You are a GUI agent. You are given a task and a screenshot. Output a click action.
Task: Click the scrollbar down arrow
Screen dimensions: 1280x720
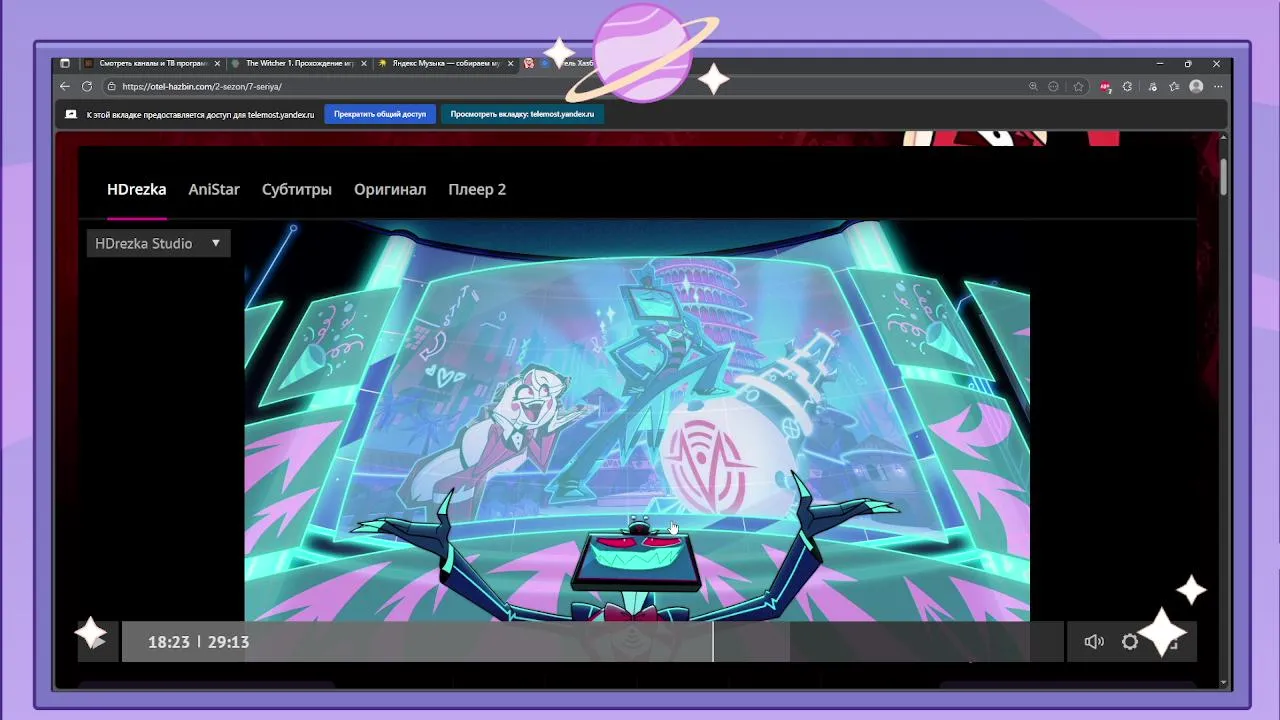click(x=1224, y=683)
